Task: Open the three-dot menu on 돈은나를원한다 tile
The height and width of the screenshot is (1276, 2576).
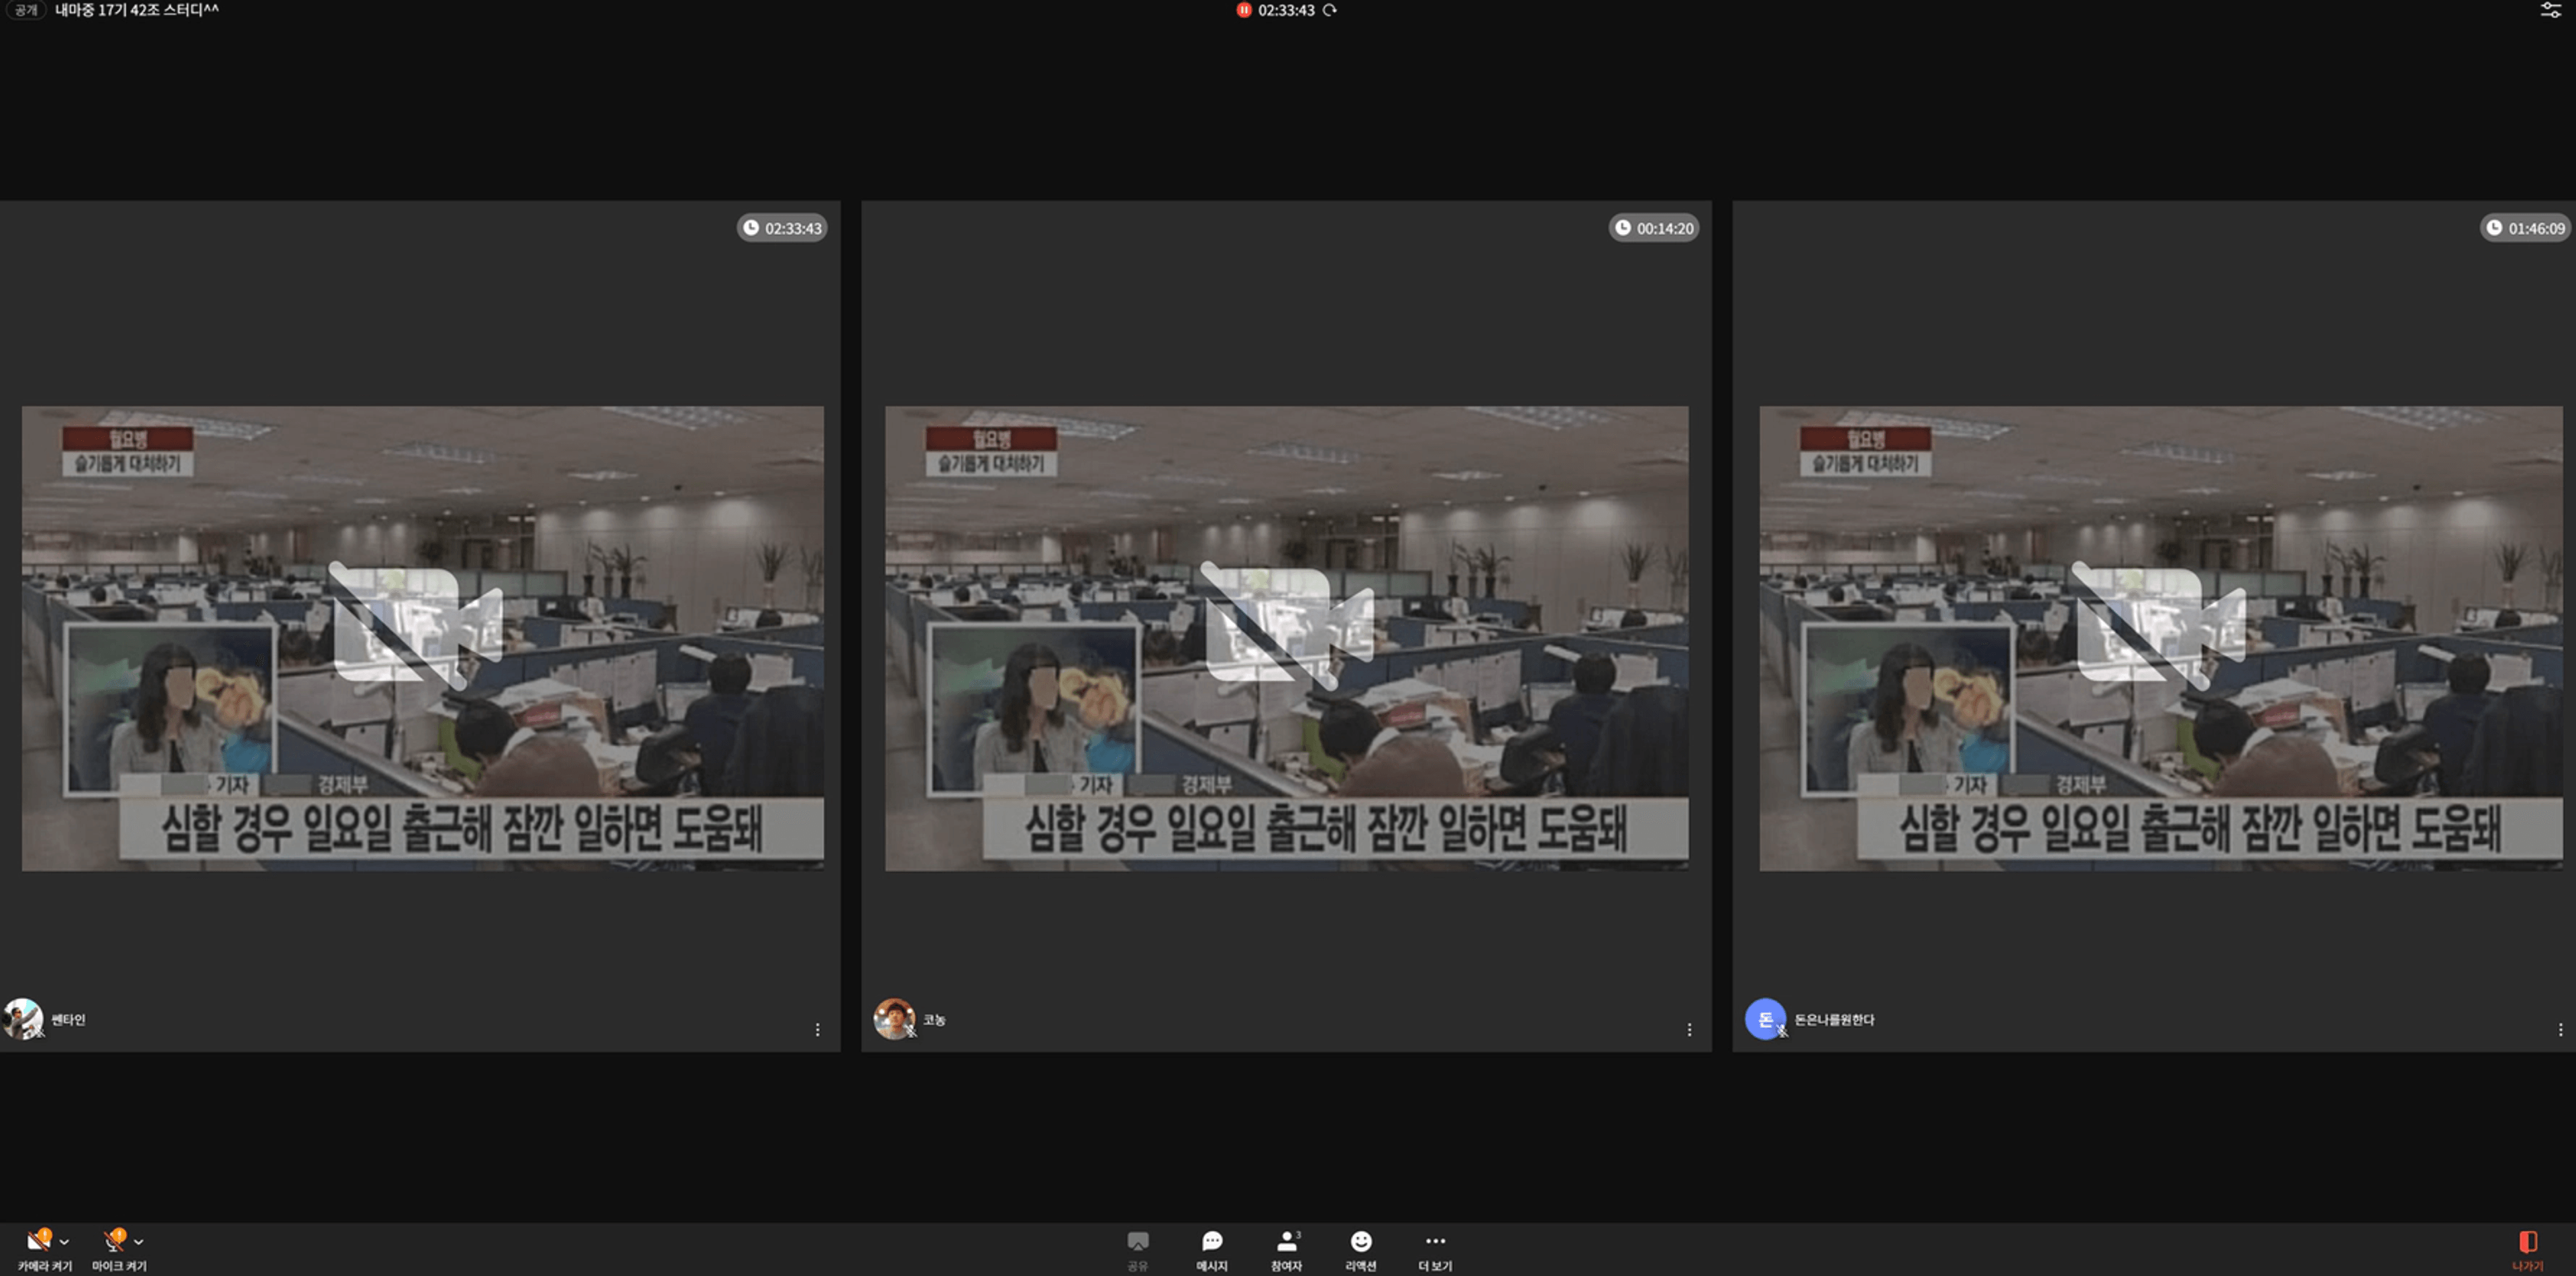Action: (2560, 1029)
